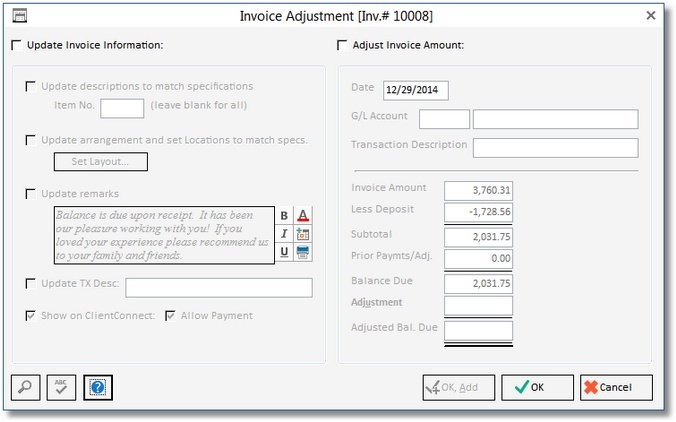
Task: Click the window icon in the title bar
Action: [19, 16]
